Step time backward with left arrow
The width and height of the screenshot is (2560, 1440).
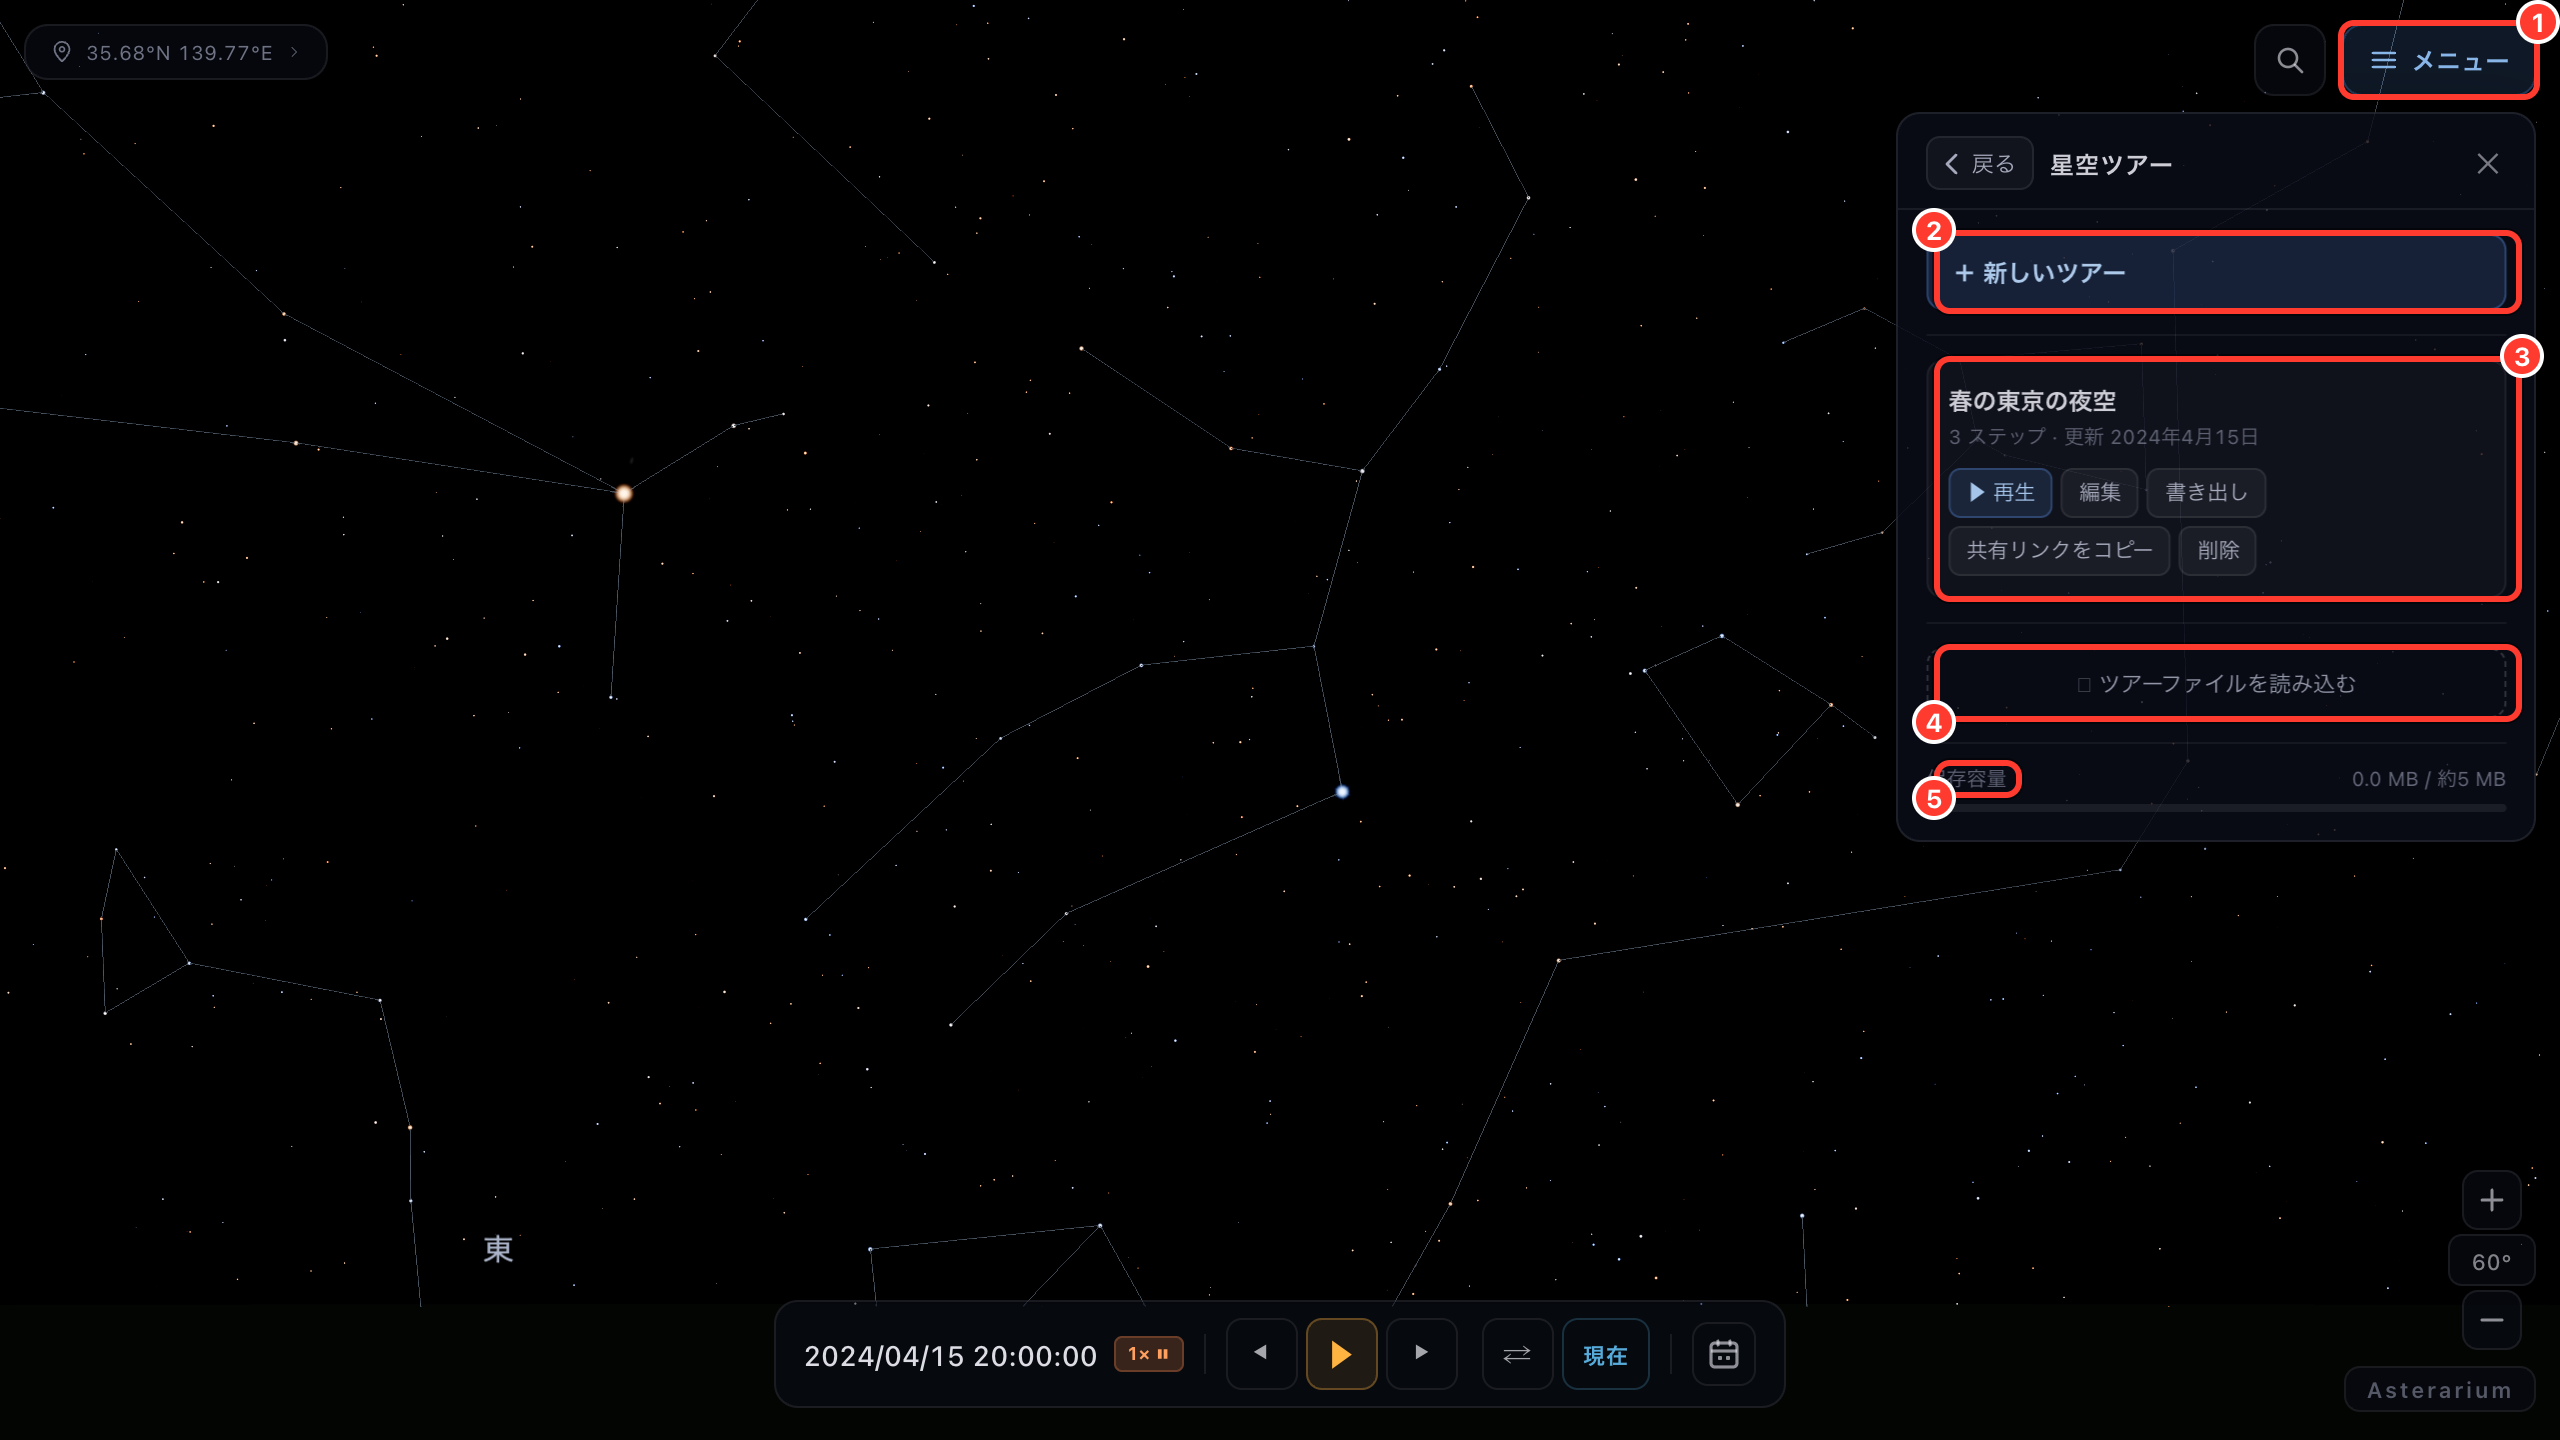click(x=1261, y=1354)
